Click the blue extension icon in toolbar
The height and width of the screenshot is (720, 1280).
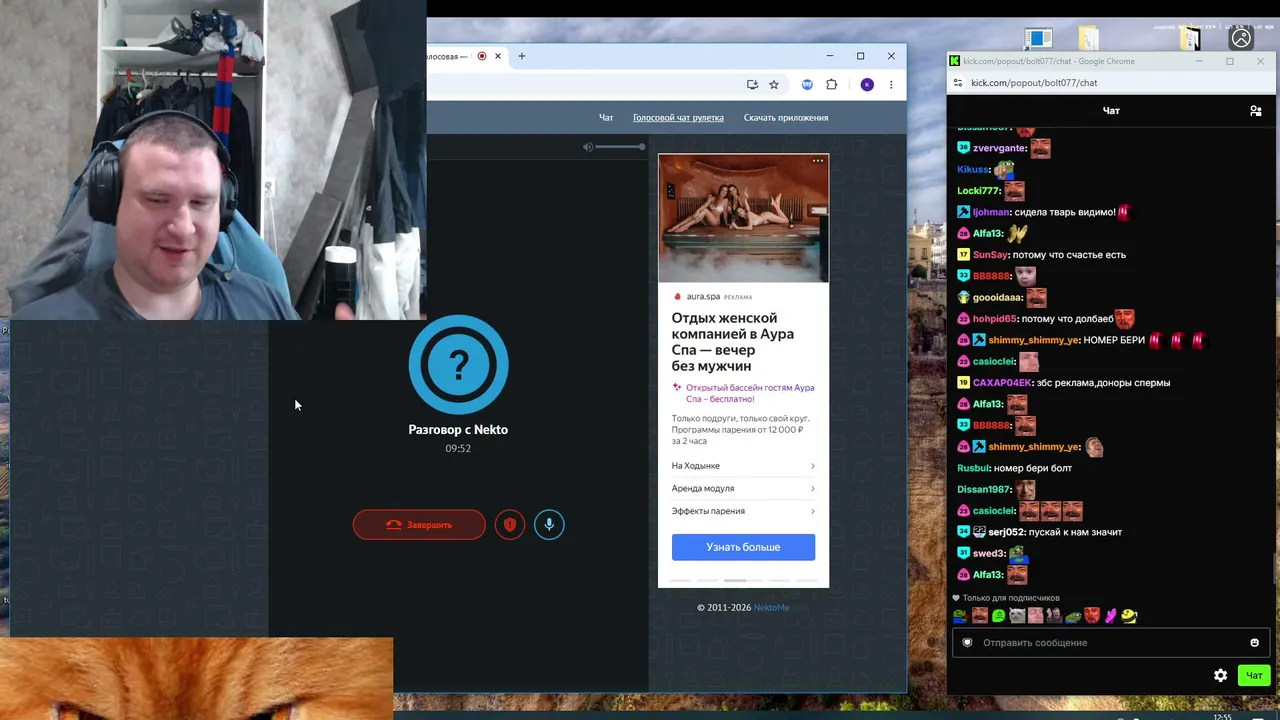[807, 85]
